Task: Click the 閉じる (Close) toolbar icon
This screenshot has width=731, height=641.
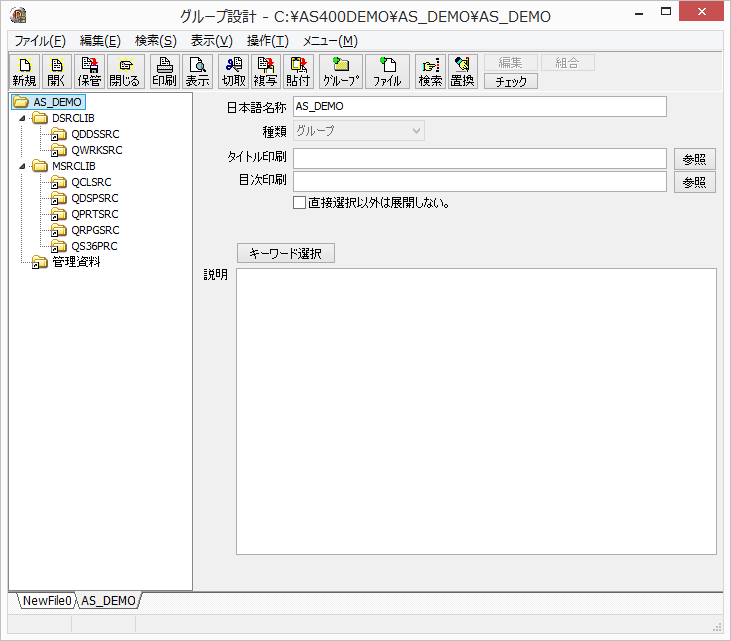Action: 125,71
